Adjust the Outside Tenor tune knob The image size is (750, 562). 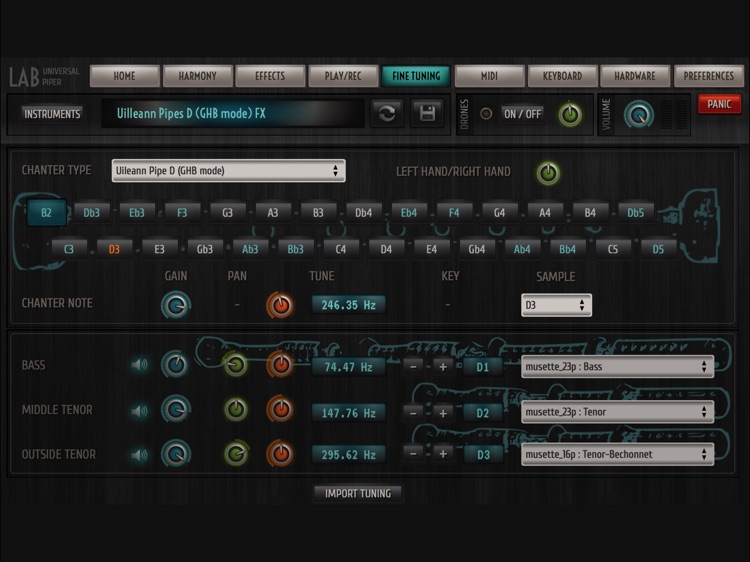click(x=280, y=454)
